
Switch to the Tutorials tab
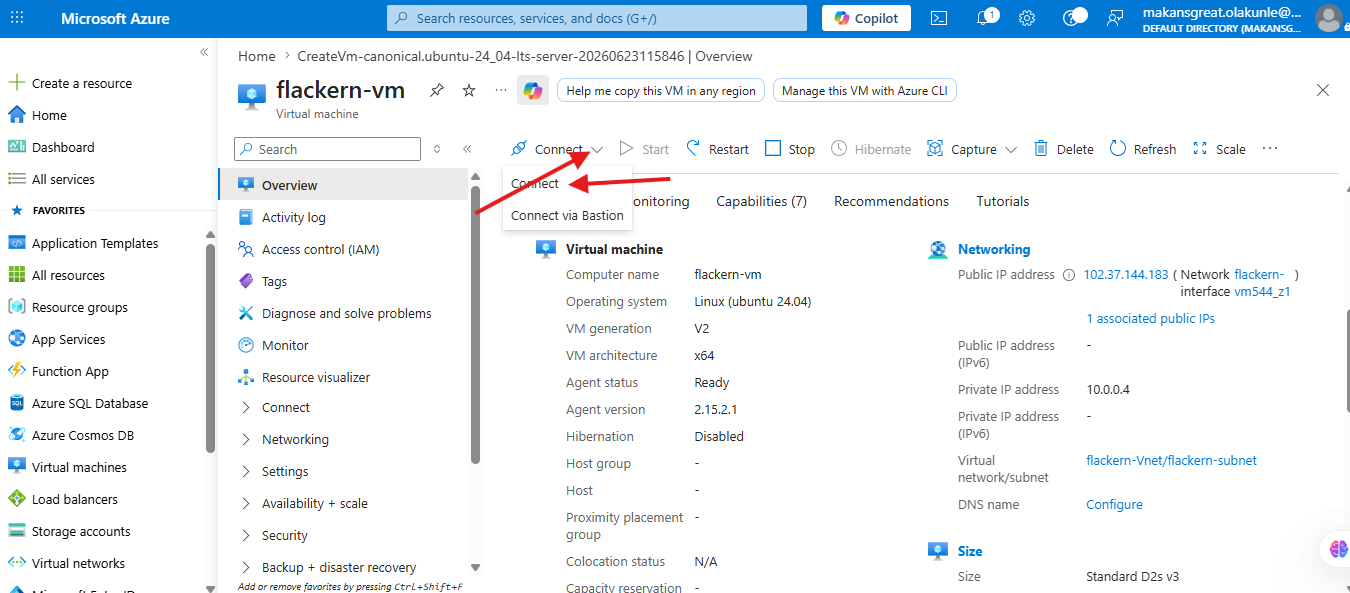point(1002,201)
